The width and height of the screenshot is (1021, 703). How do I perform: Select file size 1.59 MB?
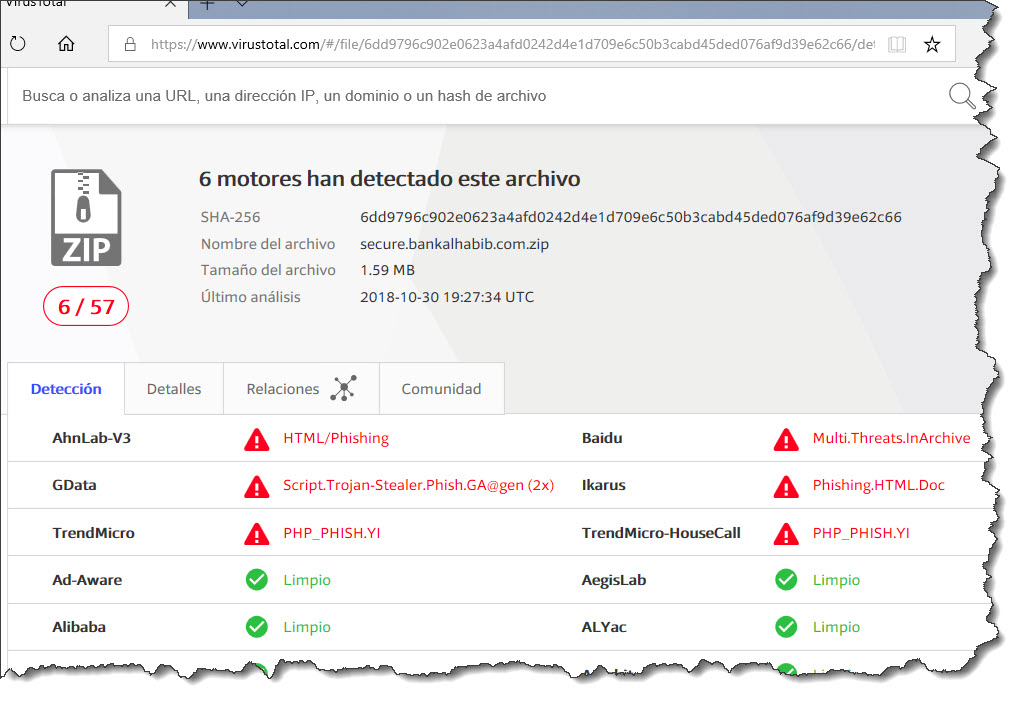click(x=387, y=270)
